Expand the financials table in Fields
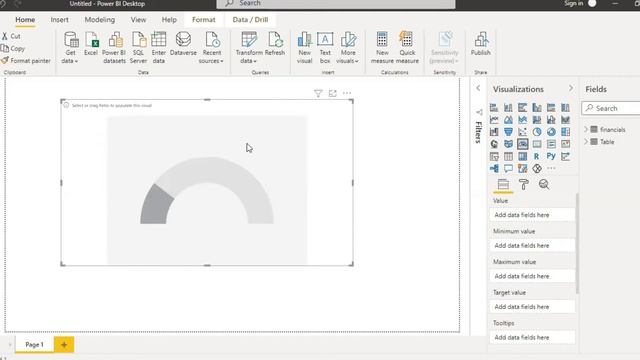Image resolution: width=640 pixels, height=360 pixels. pyautogui.click(x=587, y=129)
